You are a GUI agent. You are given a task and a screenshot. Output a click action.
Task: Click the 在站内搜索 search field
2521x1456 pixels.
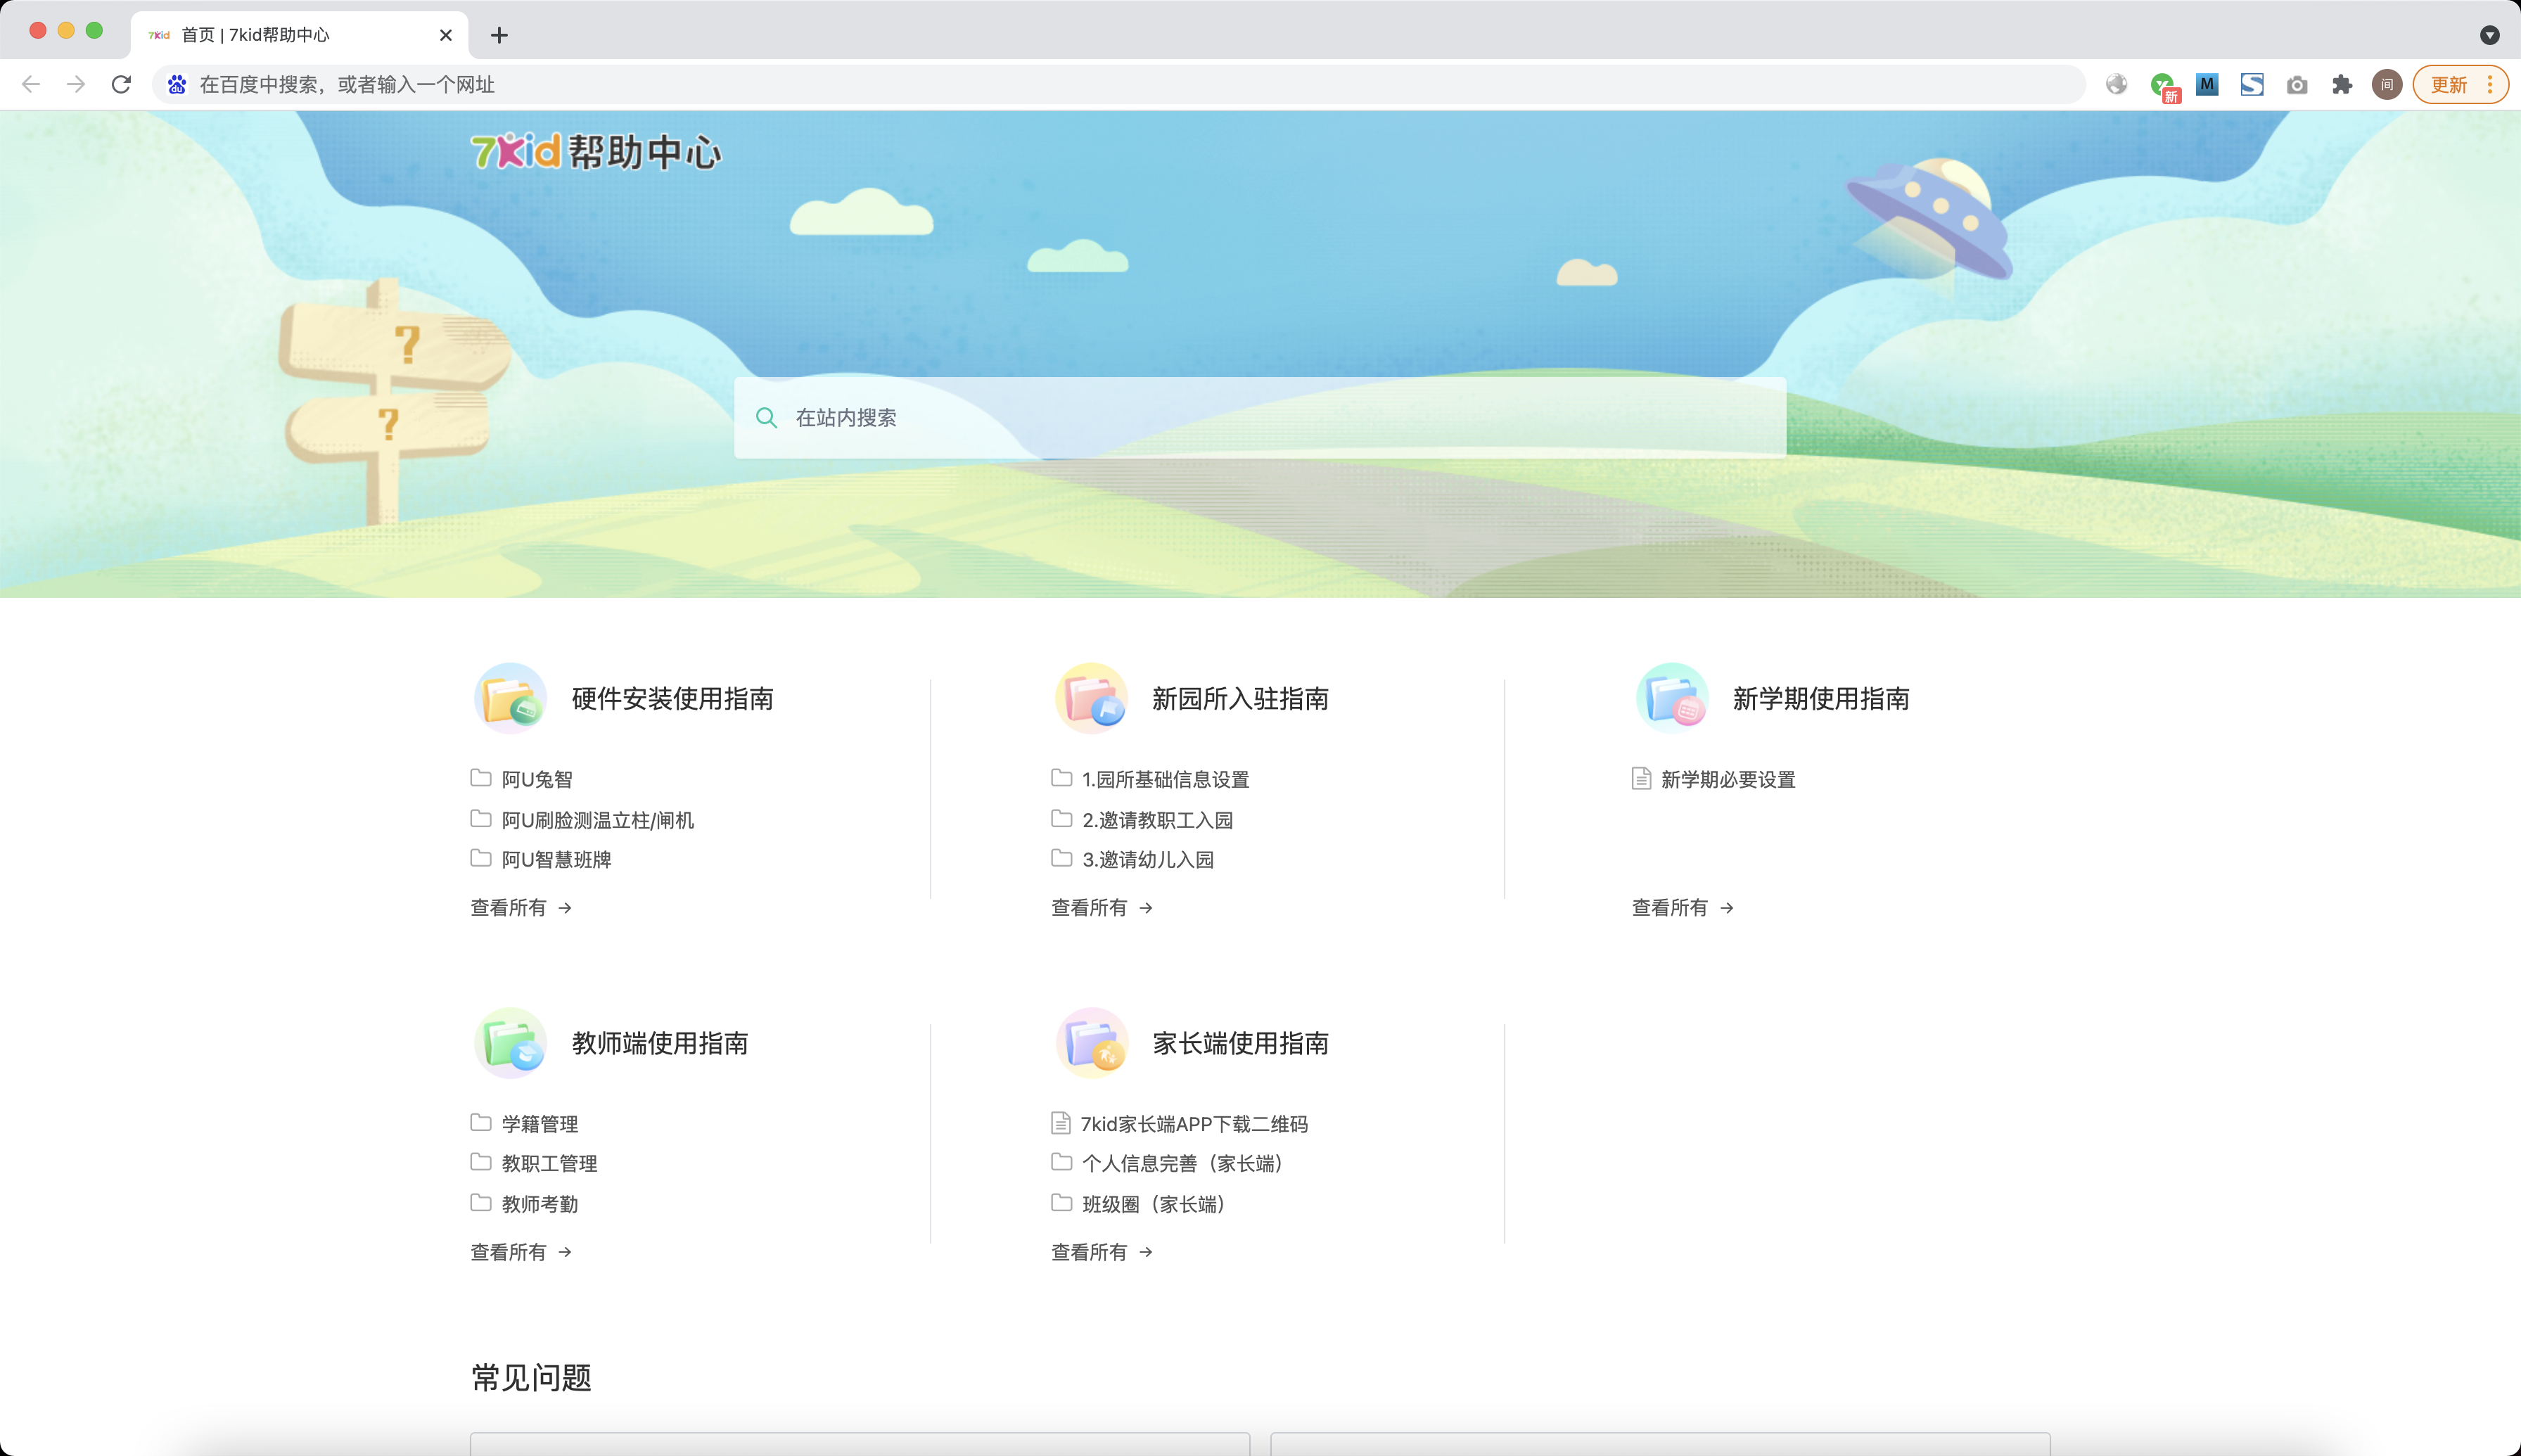1260,418
